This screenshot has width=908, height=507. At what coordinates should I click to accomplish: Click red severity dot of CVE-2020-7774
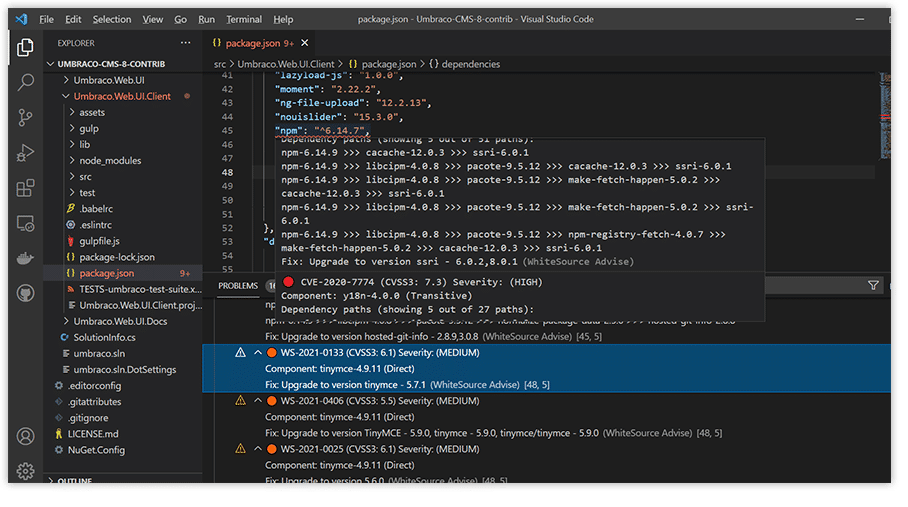288,282
